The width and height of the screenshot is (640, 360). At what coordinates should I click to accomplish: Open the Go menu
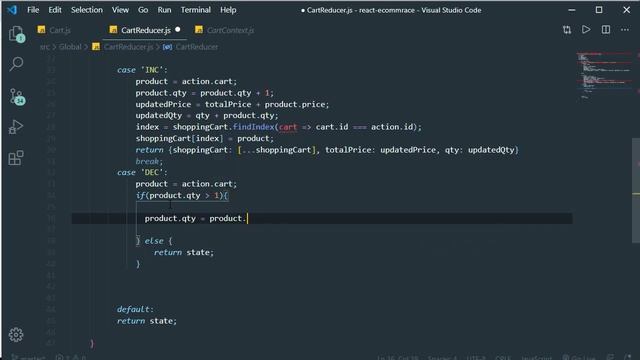pyautogui.click(x=143, y=10)
